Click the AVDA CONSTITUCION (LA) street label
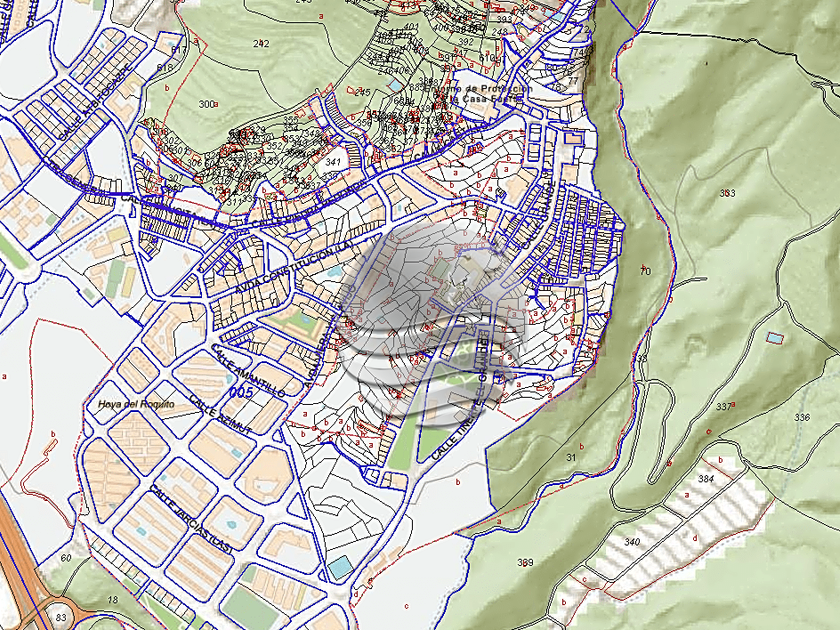The width and height of the screenshot is (840, 630). 293,266
